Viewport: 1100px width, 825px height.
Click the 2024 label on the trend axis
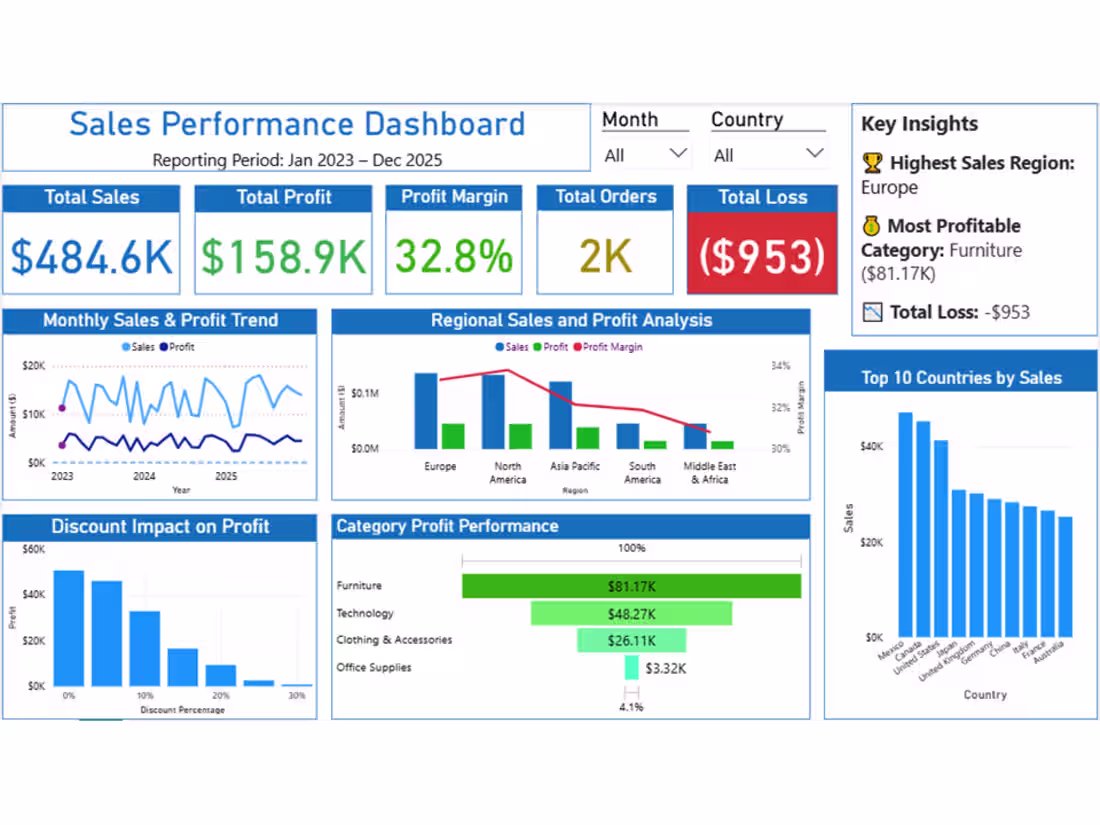pyautogui.click(x=145, y=476)
